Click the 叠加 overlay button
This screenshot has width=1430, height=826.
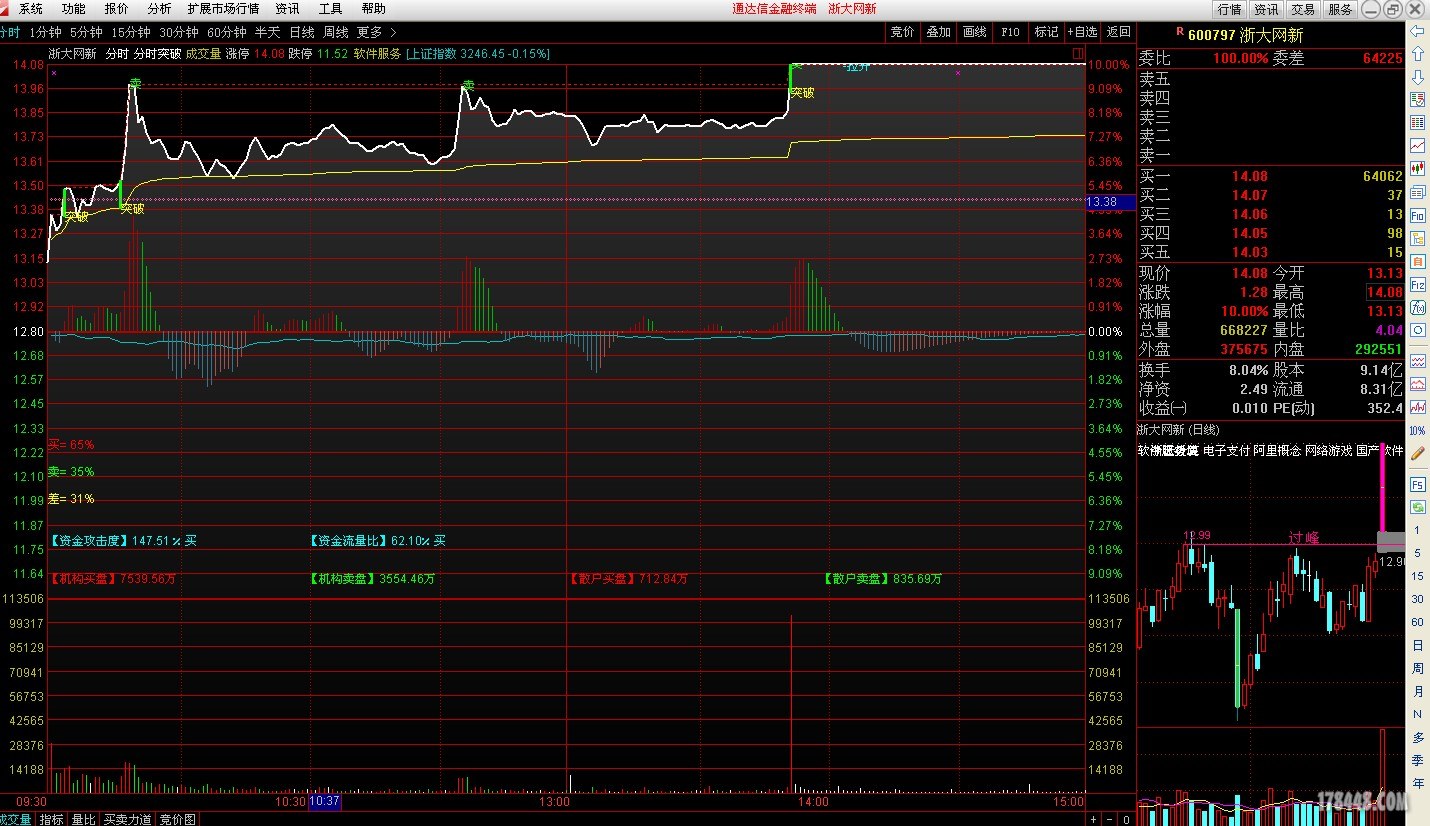pyautogui.click(x=938, y=32)
